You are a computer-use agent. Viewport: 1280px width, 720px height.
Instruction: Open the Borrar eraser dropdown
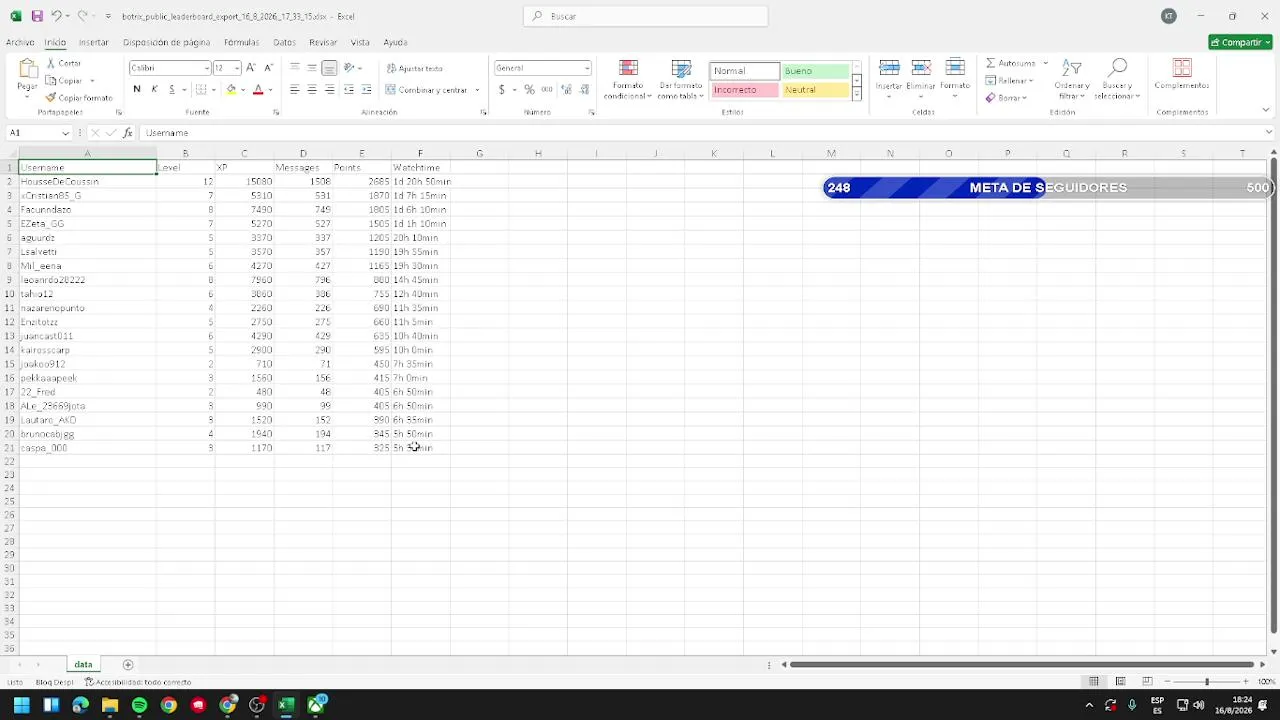coord(1006,98)
